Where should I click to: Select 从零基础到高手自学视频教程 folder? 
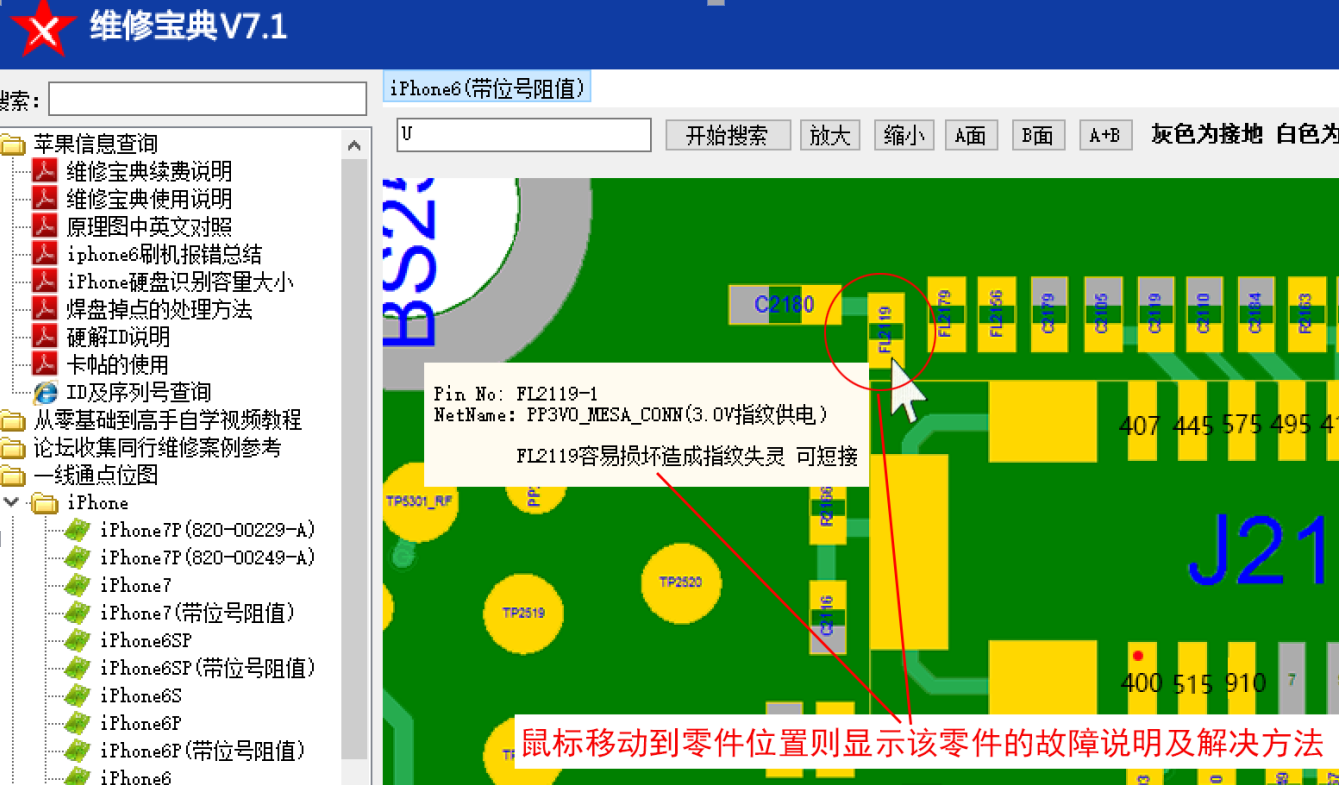(x=168, y=420)
